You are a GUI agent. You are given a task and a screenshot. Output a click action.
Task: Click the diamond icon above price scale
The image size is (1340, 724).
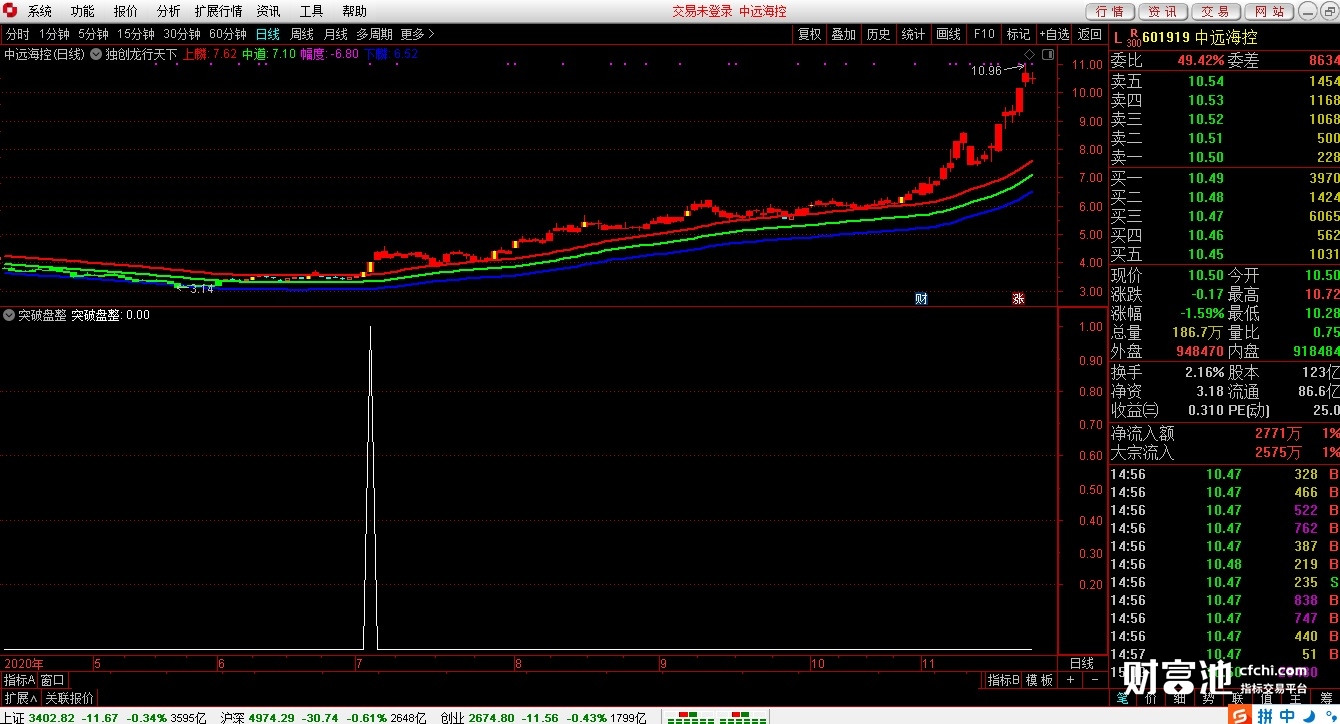(x=1030, y=53)
